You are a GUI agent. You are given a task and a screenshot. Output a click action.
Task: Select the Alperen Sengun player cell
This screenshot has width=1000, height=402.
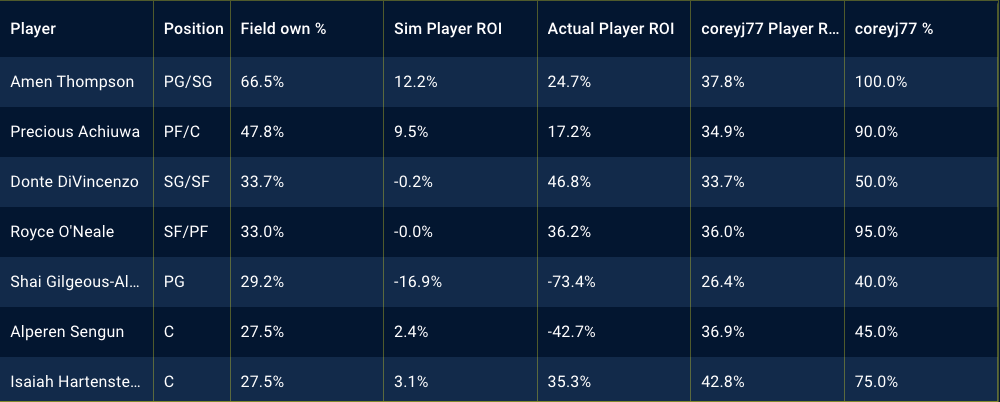(67, 332)
